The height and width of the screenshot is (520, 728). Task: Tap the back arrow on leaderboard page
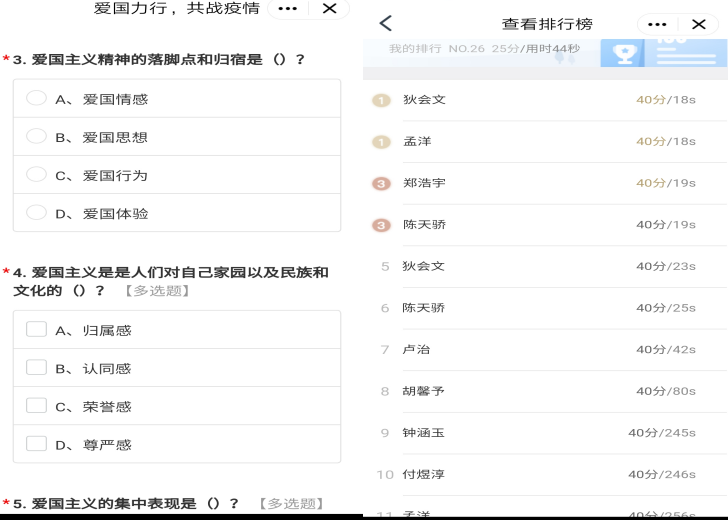pyautogui.click(x=385, y=23)
